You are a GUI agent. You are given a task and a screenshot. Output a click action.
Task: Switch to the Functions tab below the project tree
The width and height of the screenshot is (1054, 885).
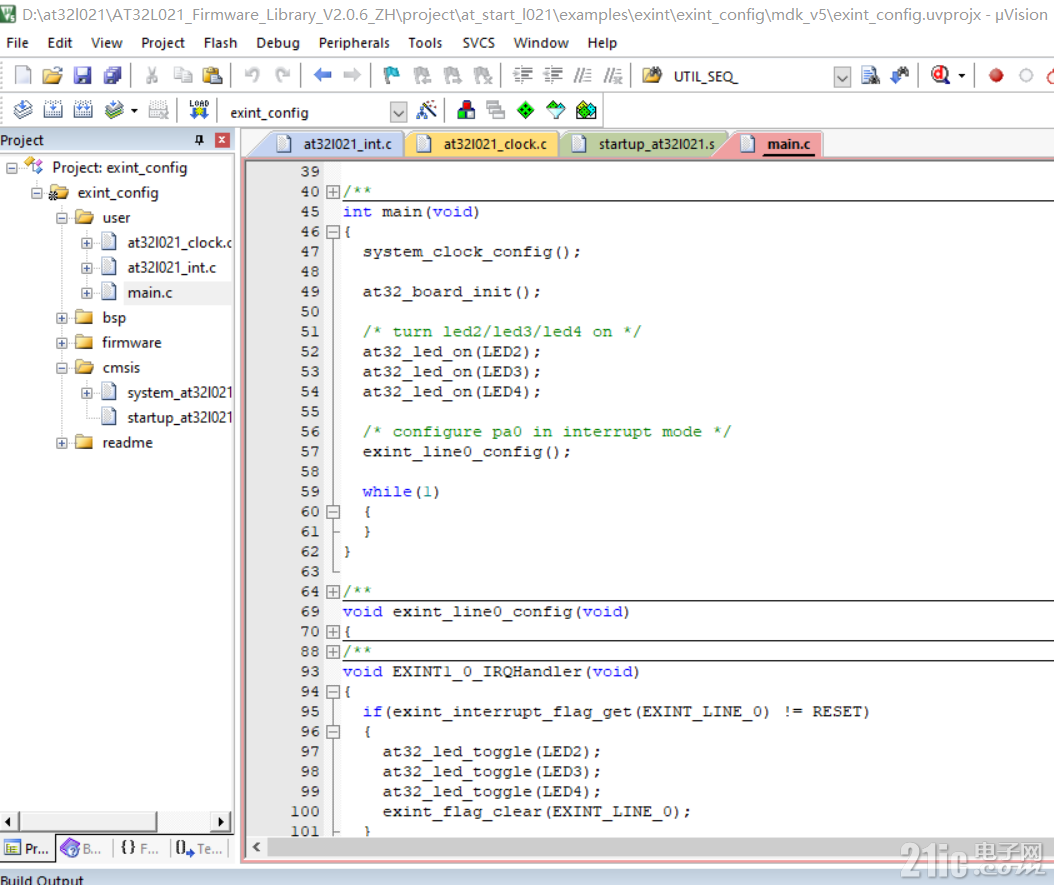pyautogui.click(x=139, y=849)
